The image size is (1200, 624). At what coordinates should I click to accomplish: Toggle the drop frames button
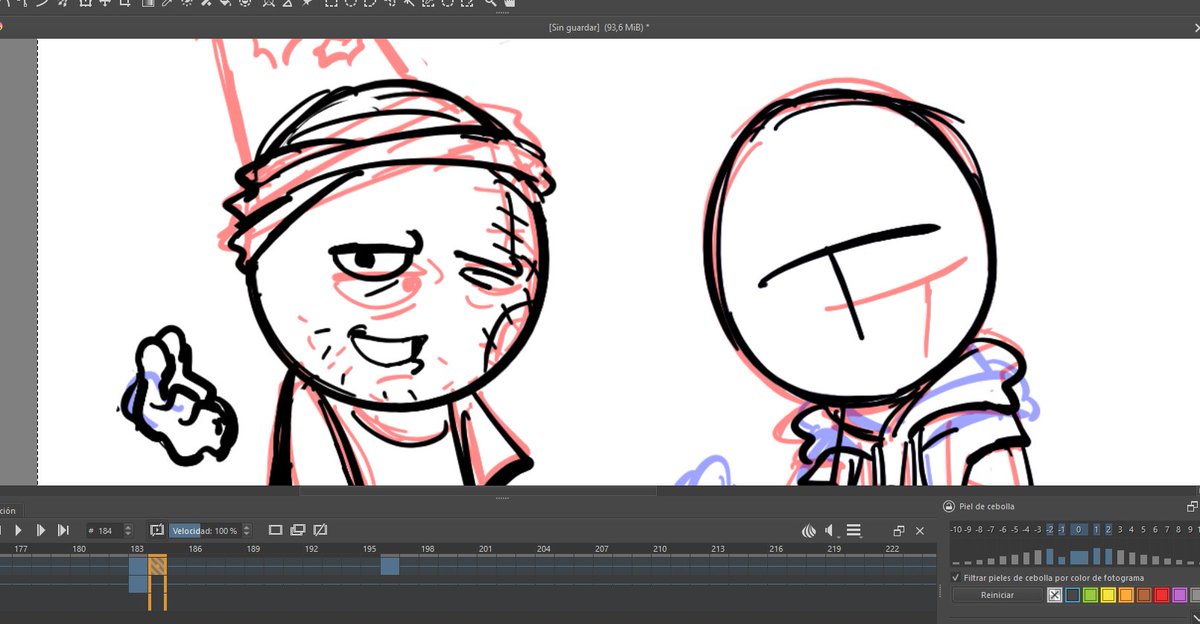[157, 530]
